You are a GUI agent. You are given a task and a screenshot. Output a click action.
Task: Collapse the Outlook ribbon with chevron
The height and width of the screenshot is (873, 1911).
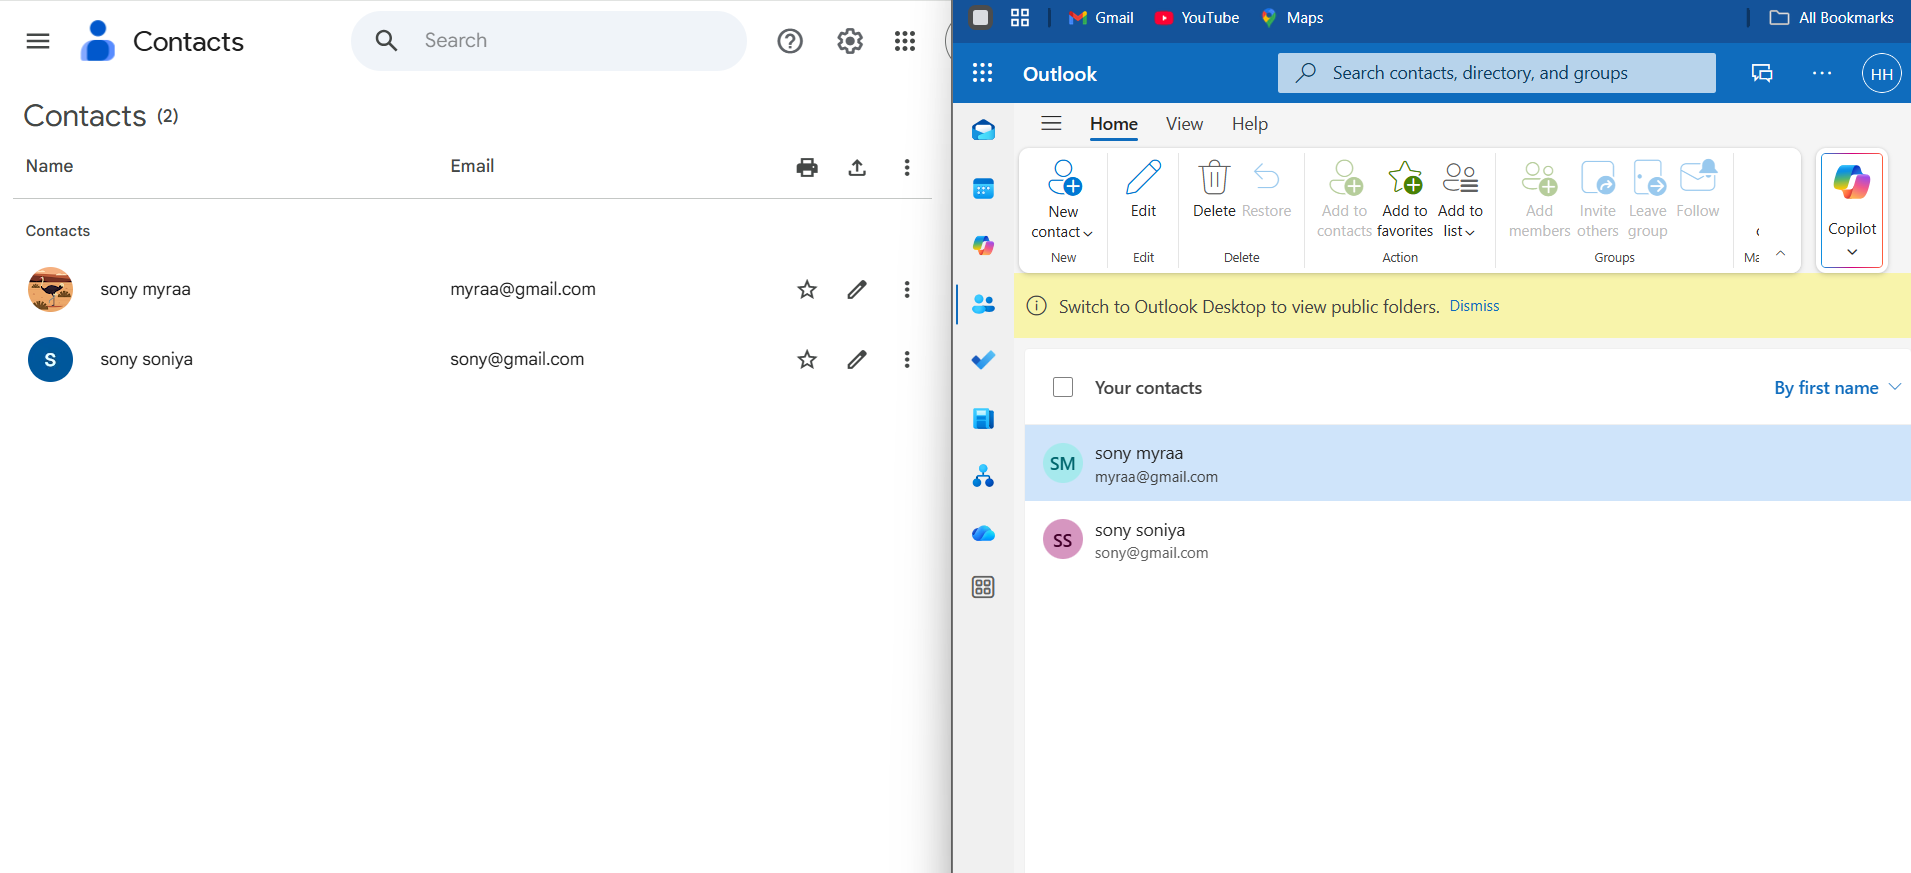(x=1780, y=253)
